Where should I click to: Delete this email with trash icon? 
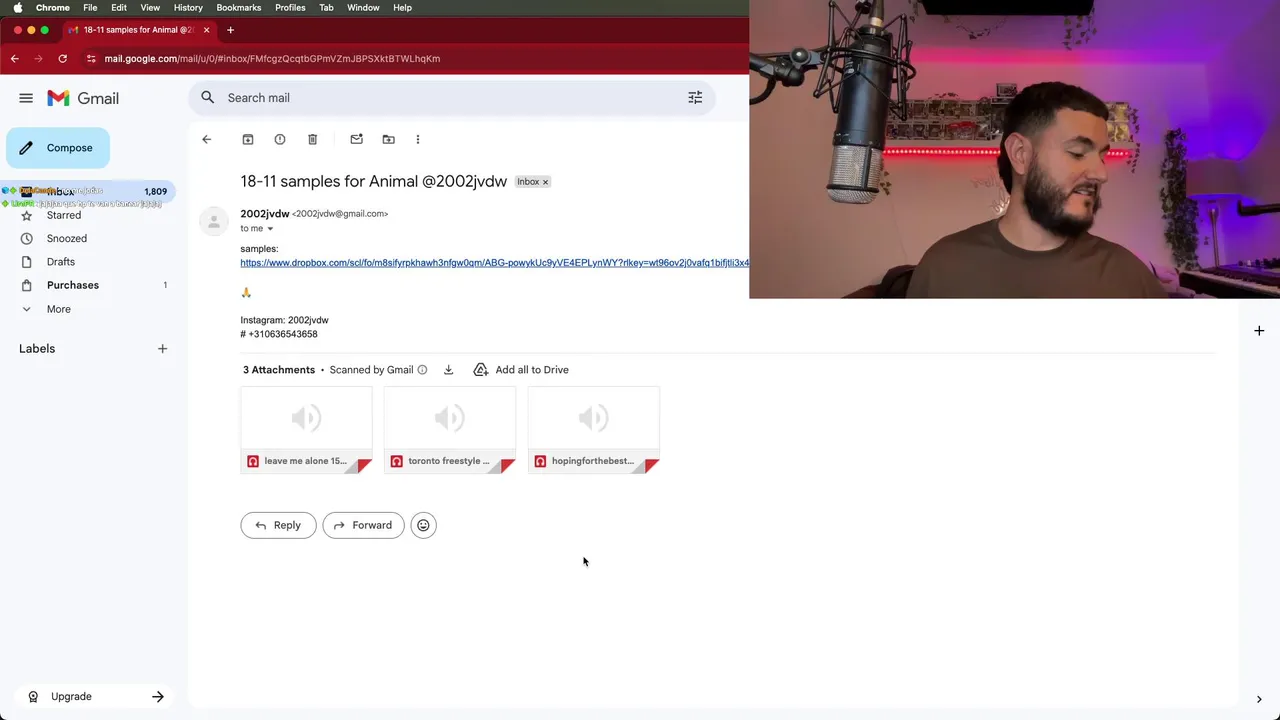tap(312, 139)
